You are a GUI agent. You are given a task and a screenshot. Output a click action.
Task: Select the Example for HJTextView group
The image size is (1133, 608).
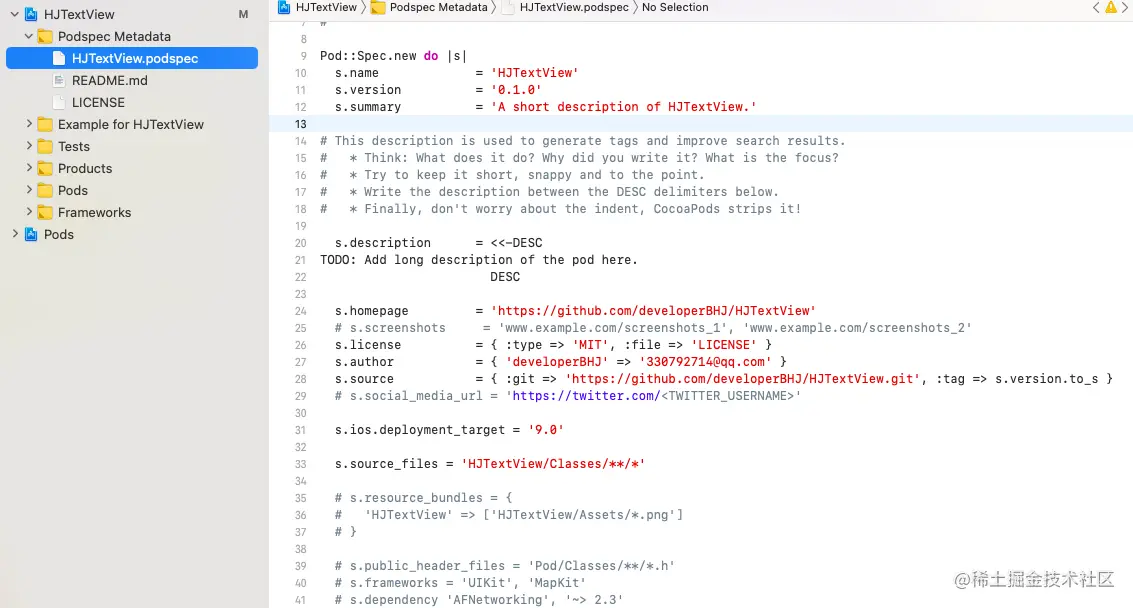click(x=132, y=124)
